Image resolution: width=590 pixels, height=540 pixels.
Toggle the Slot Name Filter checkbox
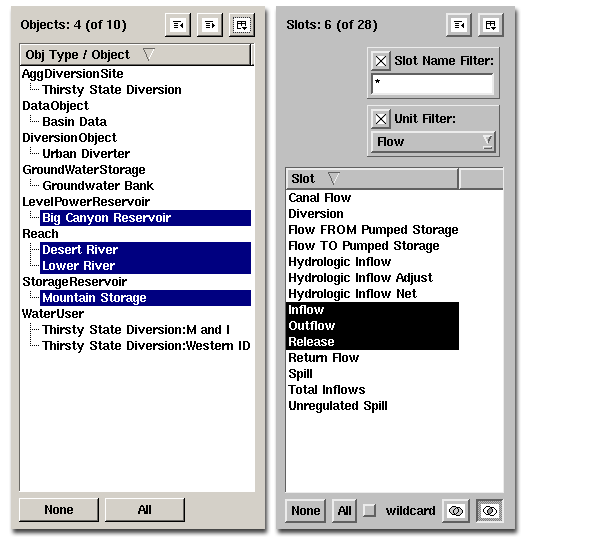pyautogui.click(x=381, y=61)
